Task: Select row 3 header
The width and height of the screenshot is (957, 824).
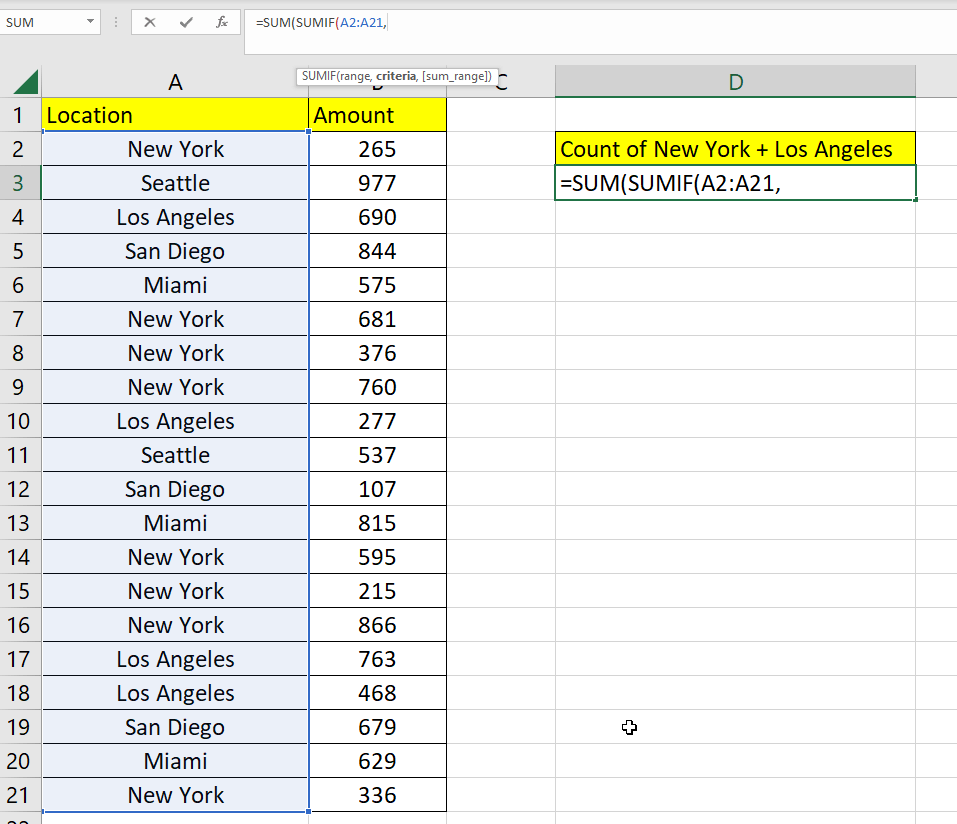Action: 18,182
